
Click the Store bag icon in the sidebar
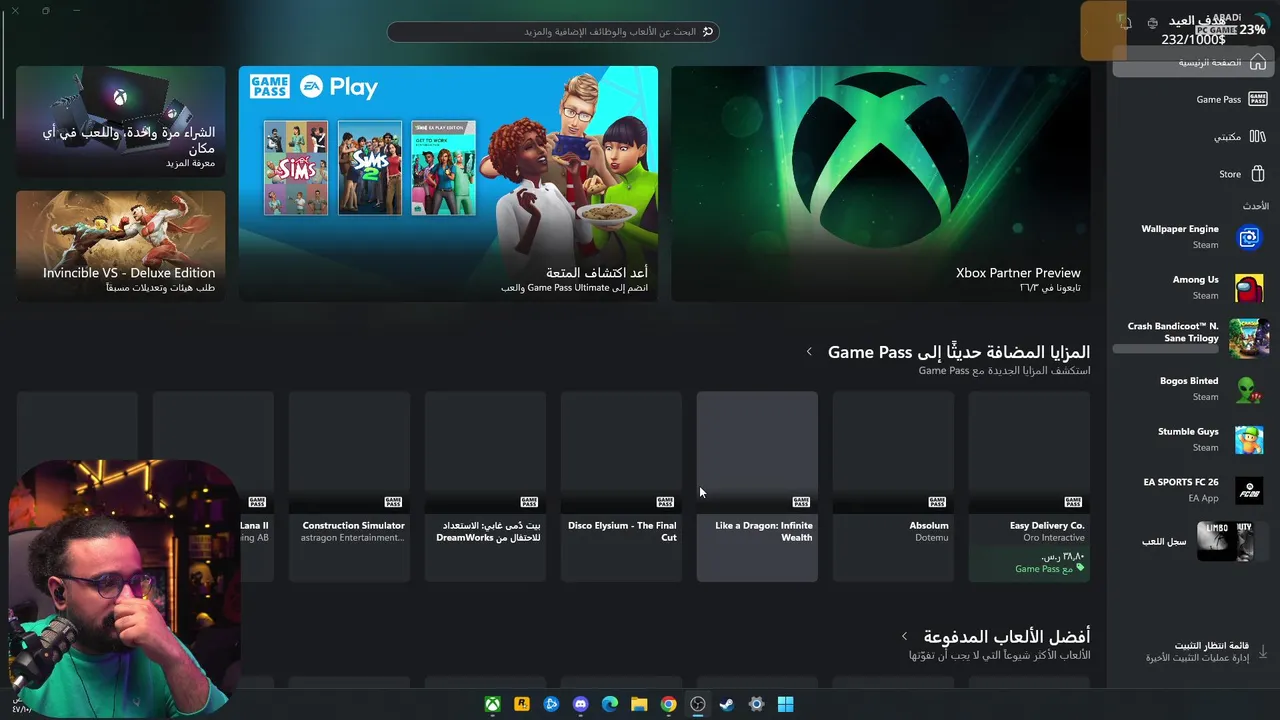click(1258, 174)
